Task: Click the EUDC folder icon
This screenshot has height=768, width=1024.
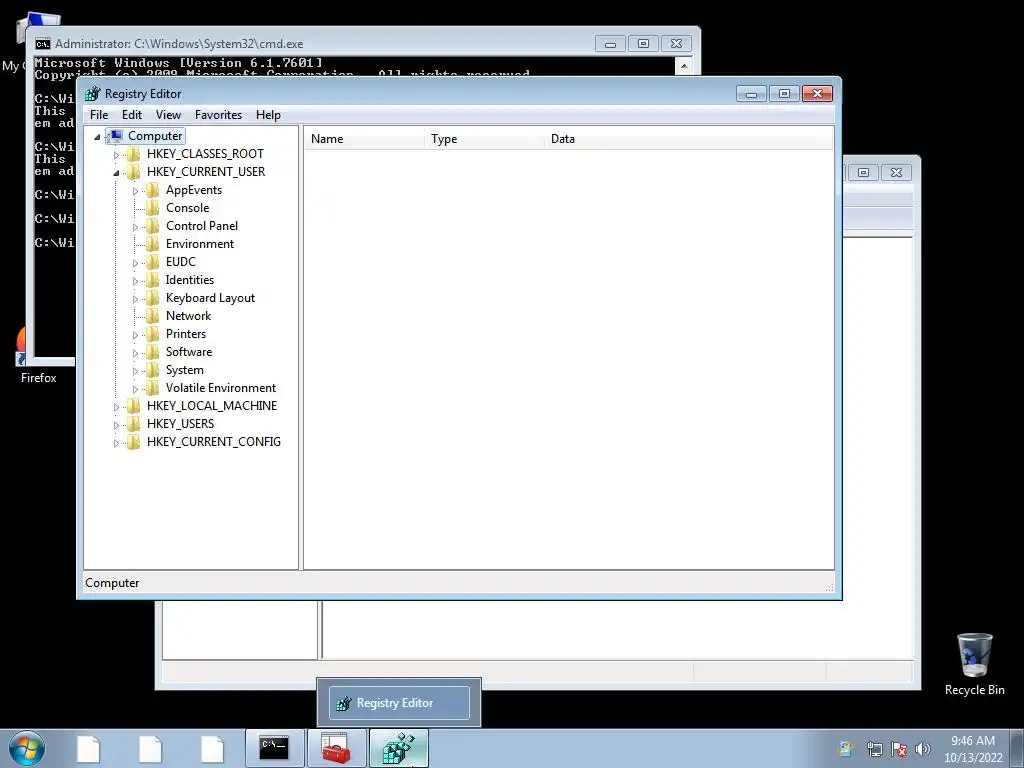Action: coord(152,262)
